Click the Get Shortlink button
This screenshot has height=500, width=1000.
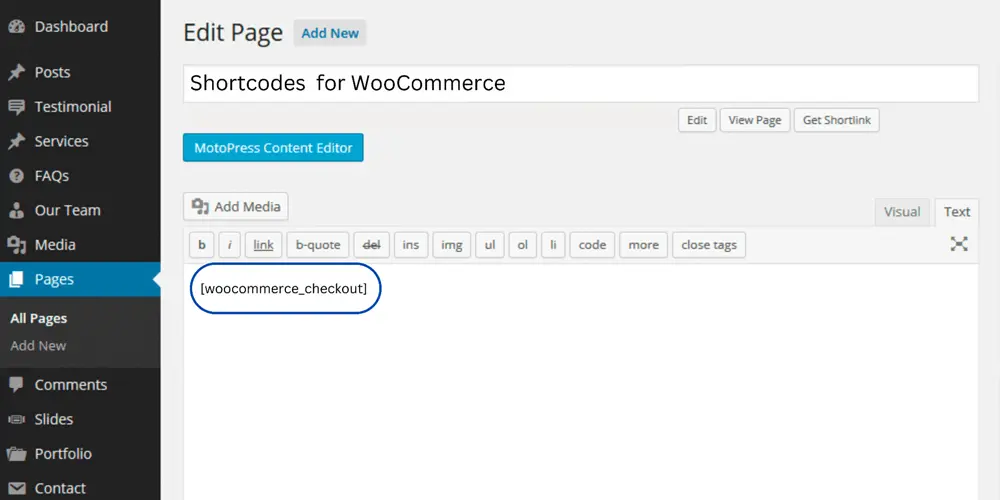(837, 120)
